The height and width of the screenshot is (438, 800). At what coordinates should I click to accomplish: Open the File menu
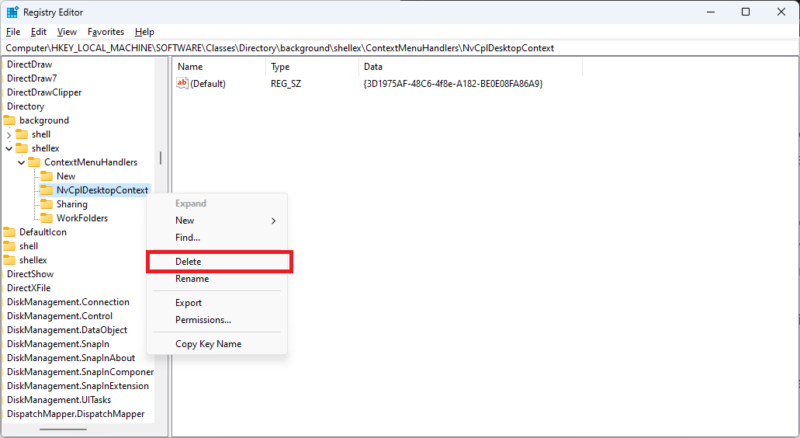tap(13, 32)
